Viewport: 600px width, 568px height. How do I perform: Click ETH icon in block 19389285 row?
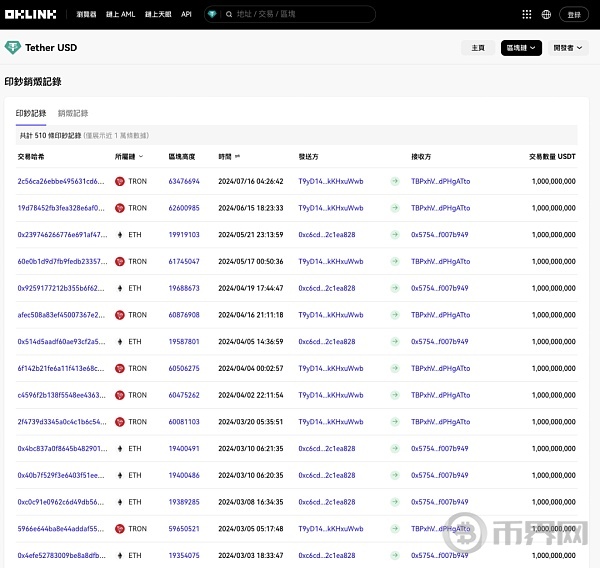[120, 502]
